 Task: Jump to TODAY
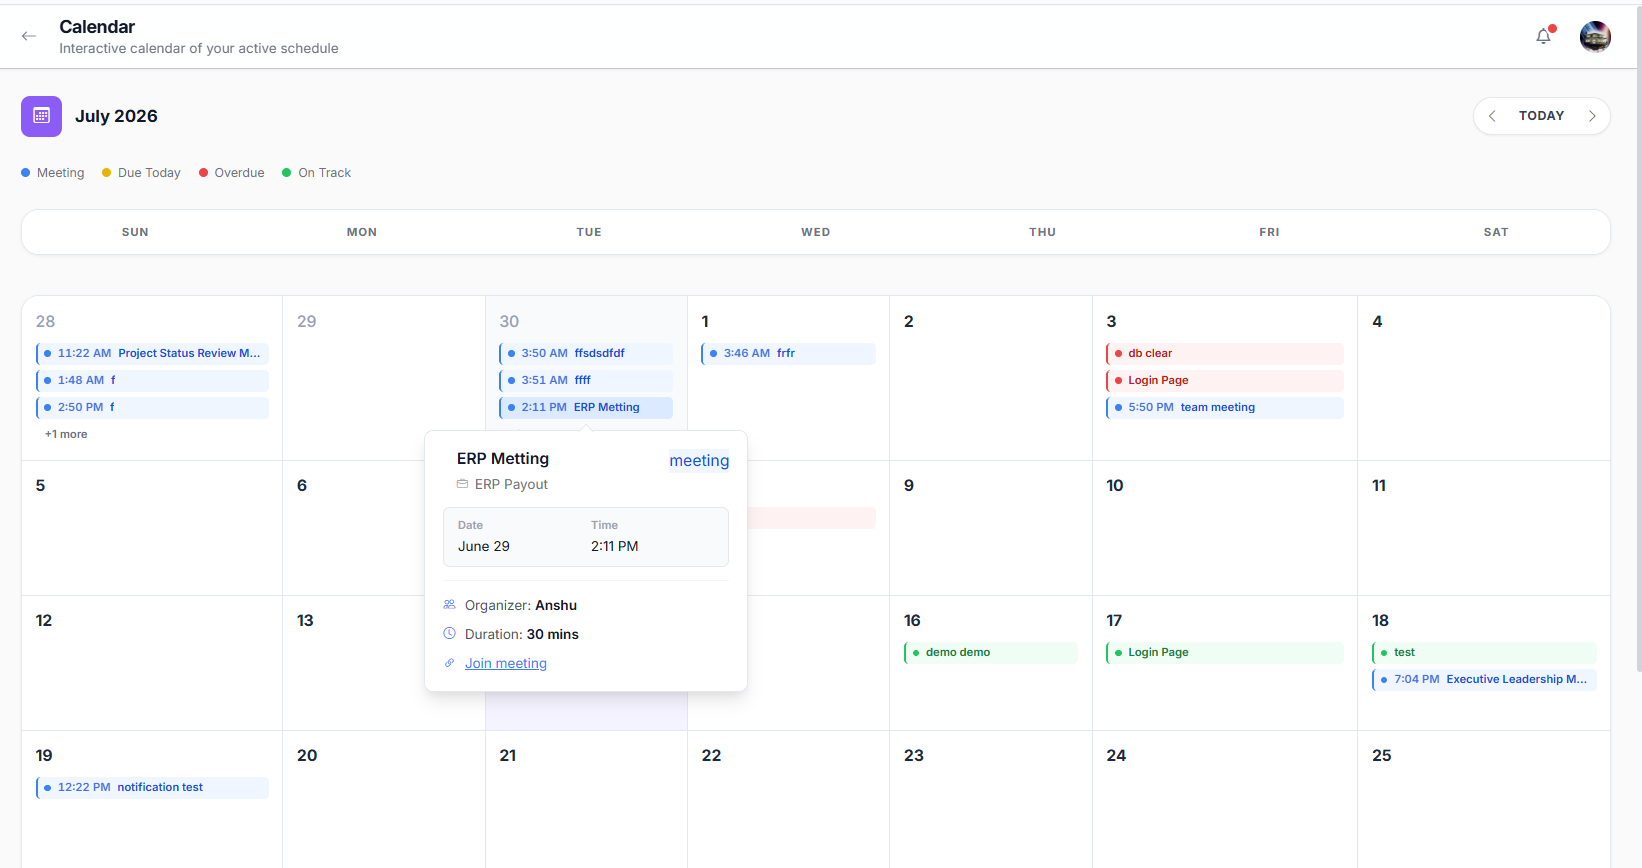1541,116
